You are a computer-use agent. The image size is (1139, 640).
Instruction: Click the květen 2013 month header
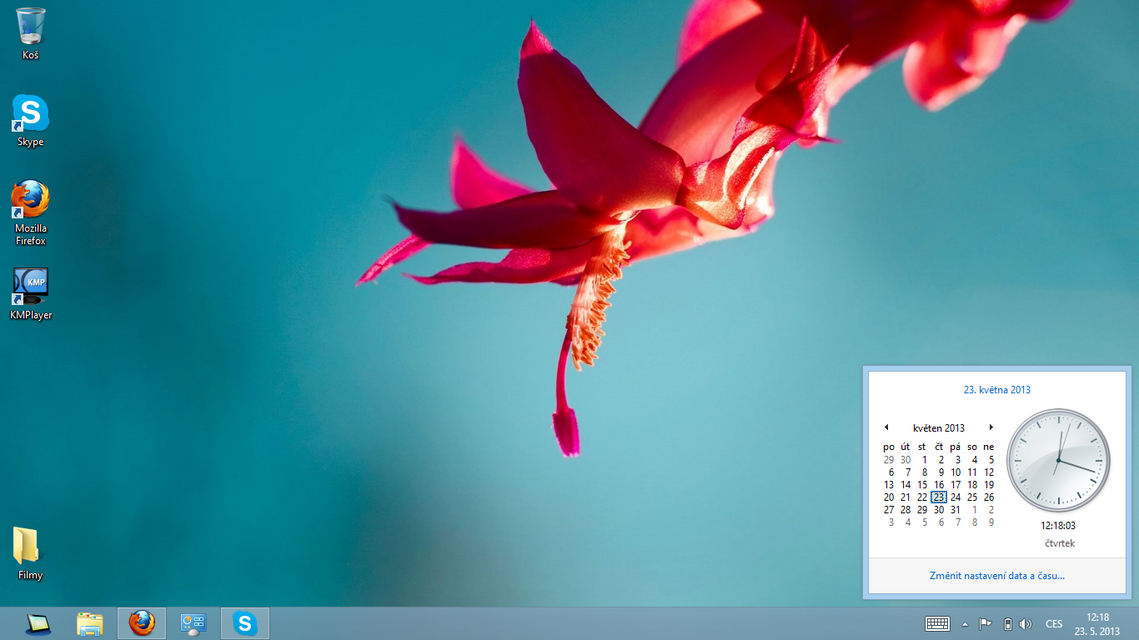tap(938, 427)
